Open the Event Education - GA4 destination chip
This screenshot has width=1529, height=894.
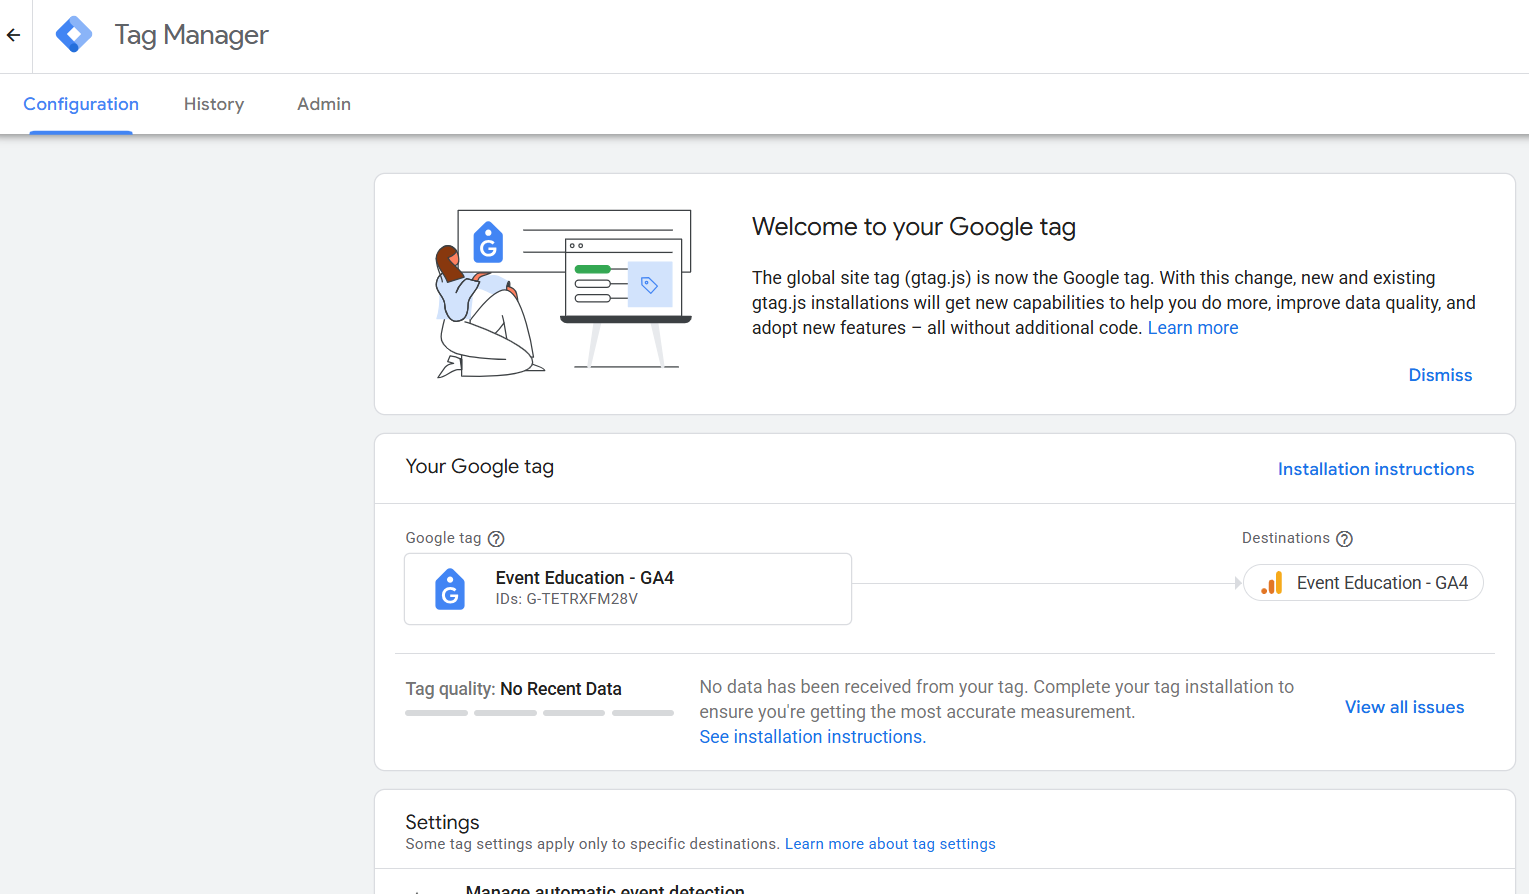click(x=1363, y=583)
